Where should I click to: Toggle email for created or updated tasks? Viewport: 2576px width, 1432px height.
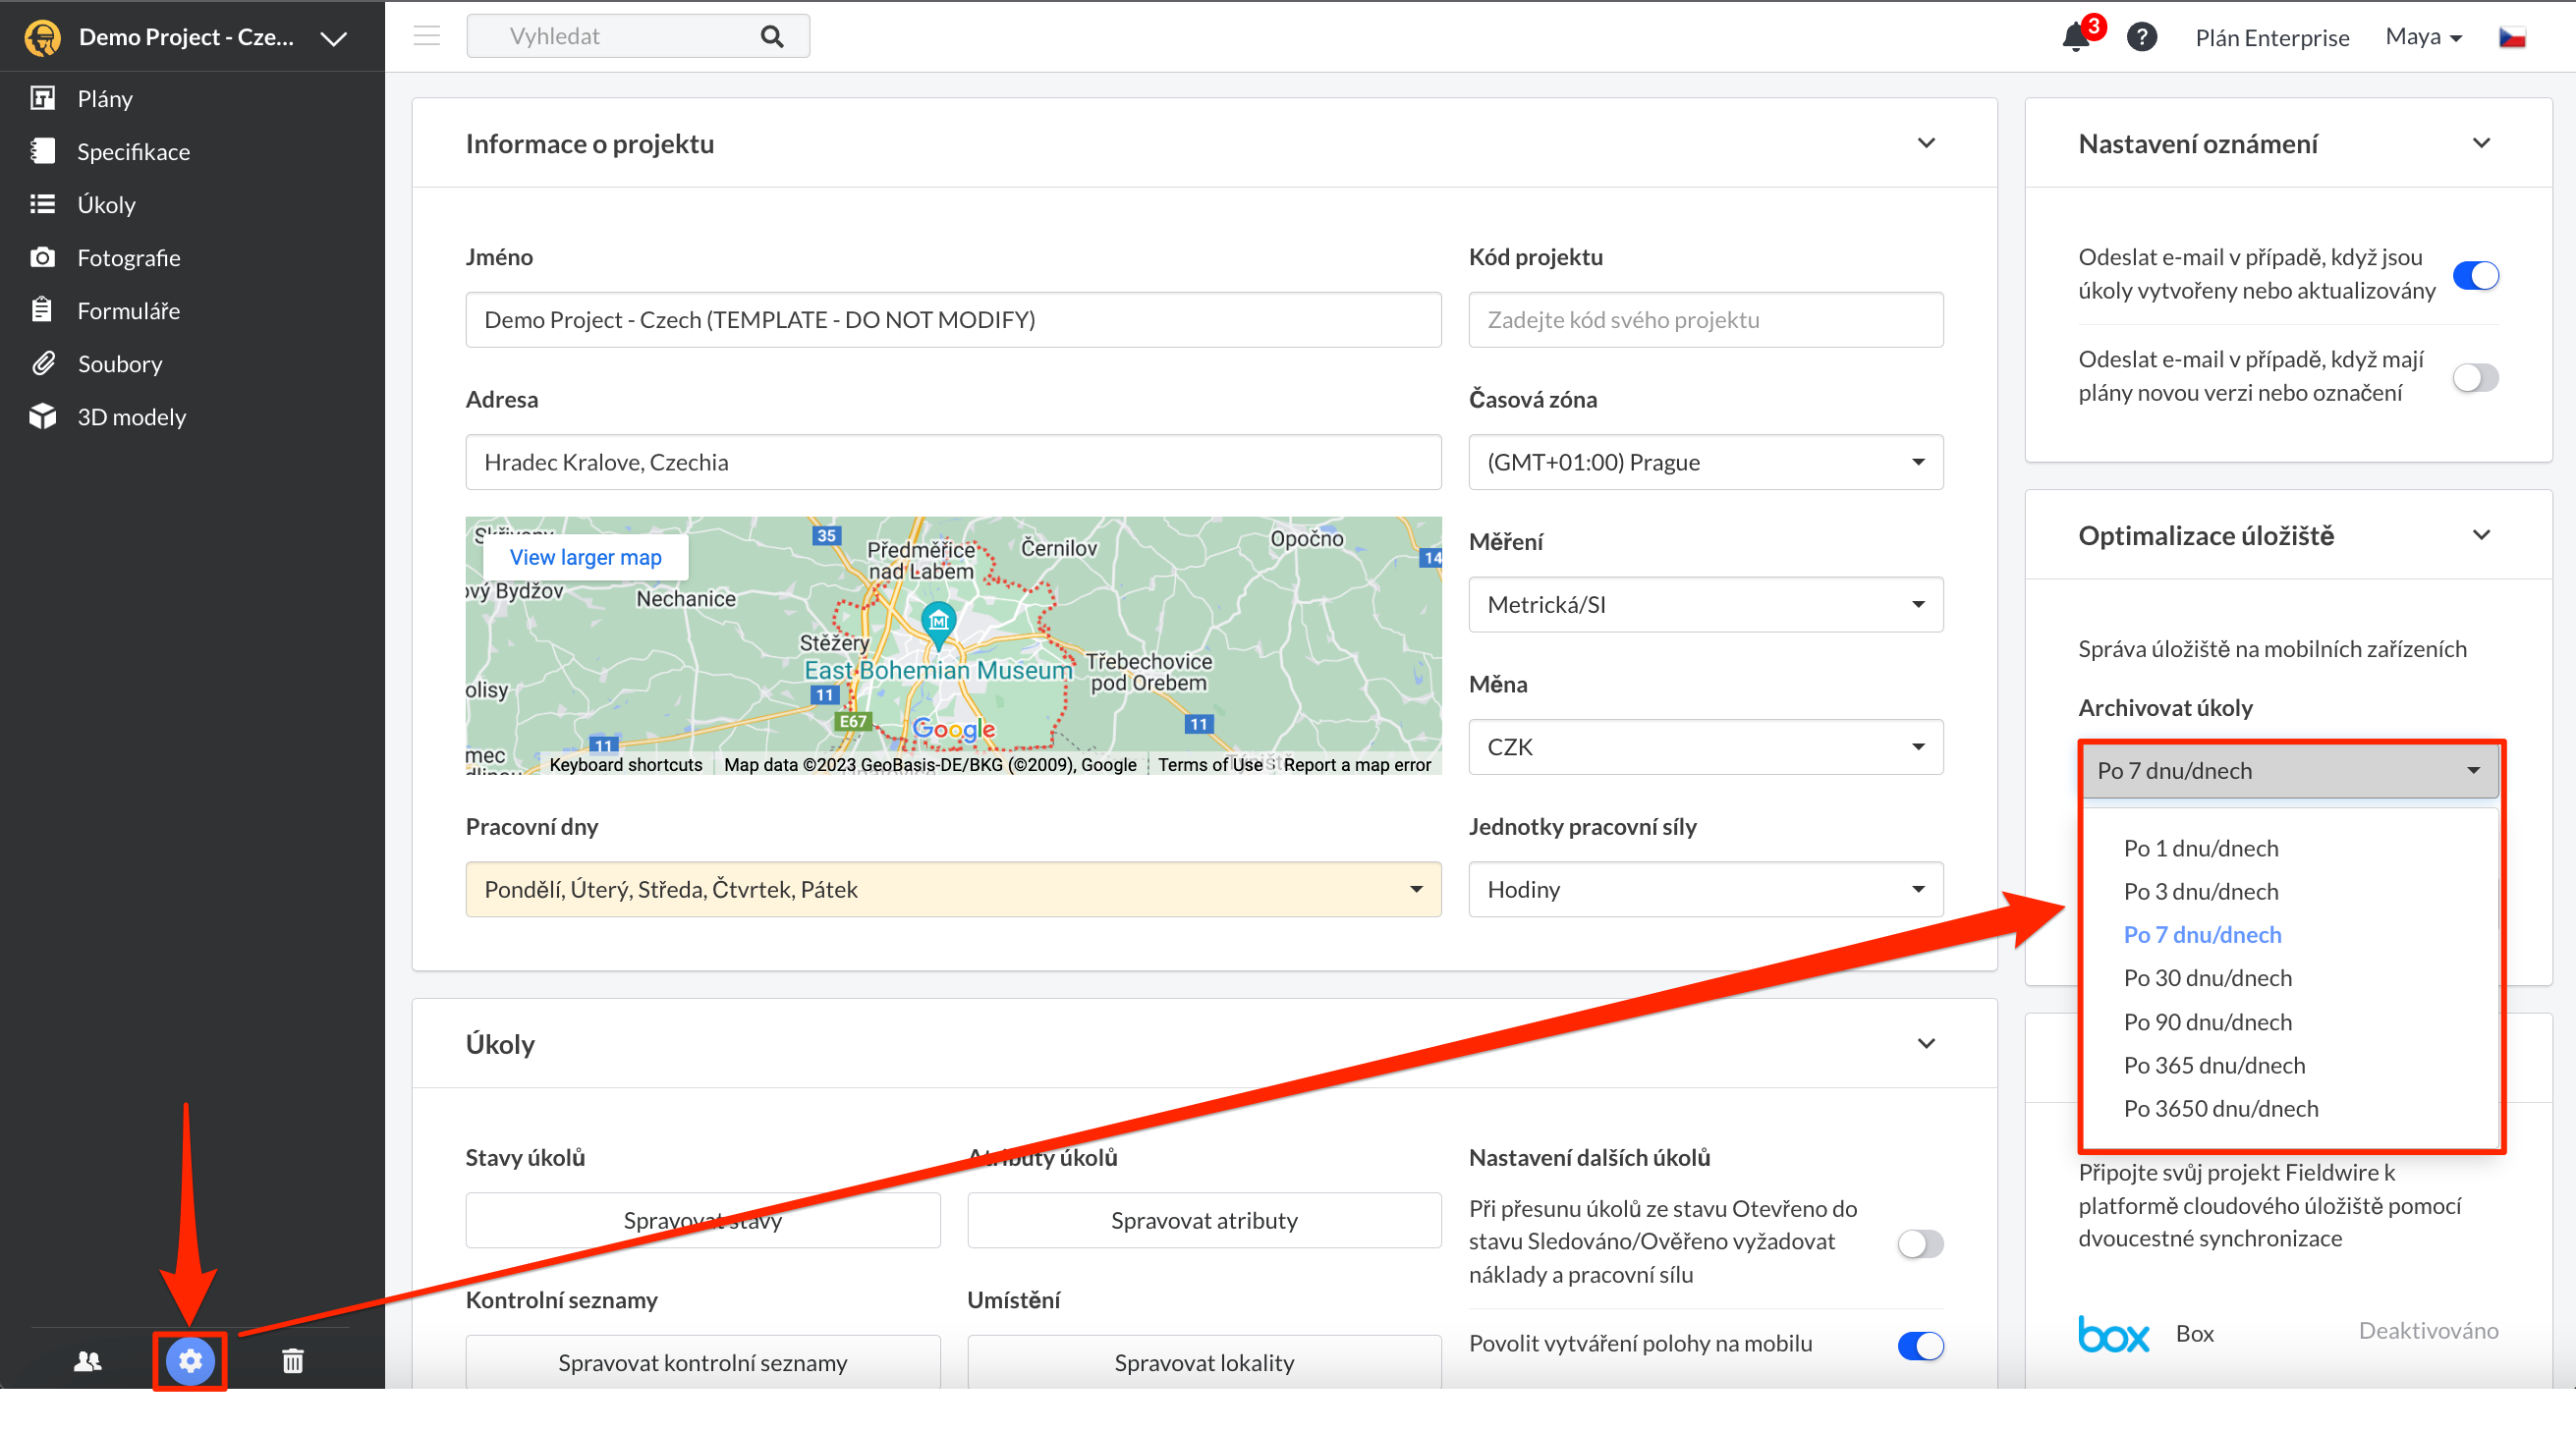[2475, 275]
